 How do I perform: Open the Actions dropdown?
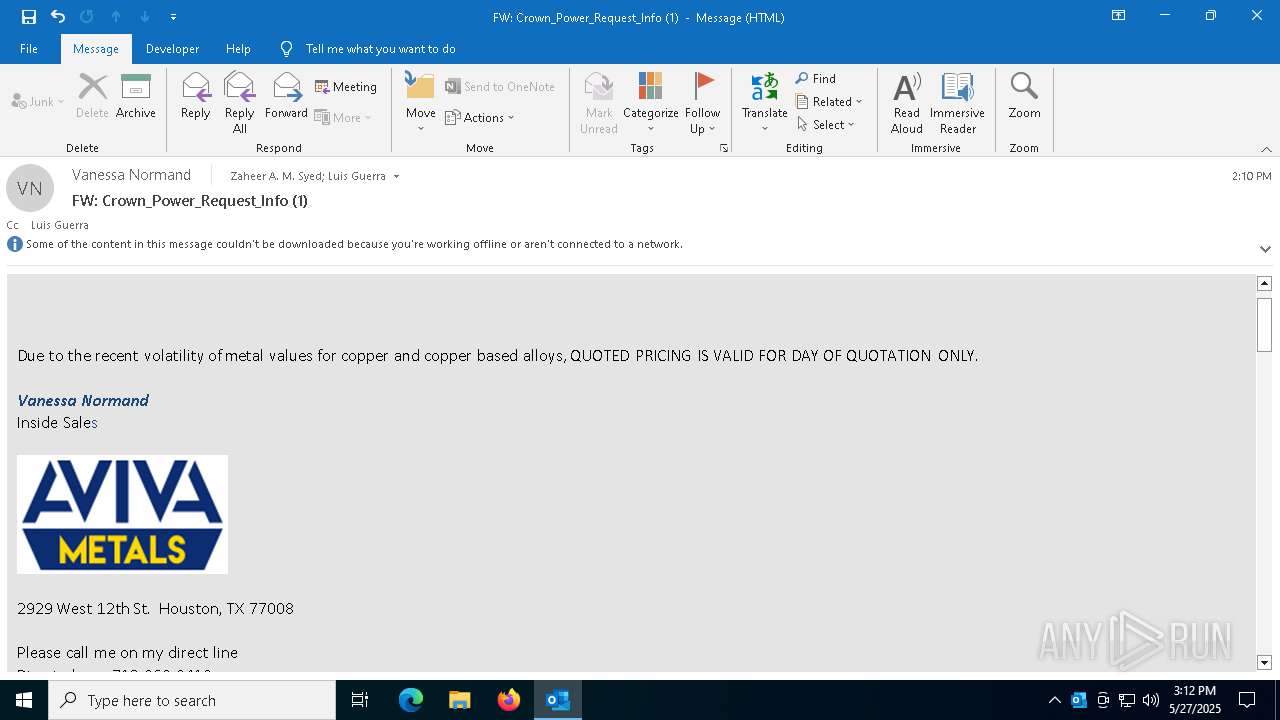pos(480,117)
